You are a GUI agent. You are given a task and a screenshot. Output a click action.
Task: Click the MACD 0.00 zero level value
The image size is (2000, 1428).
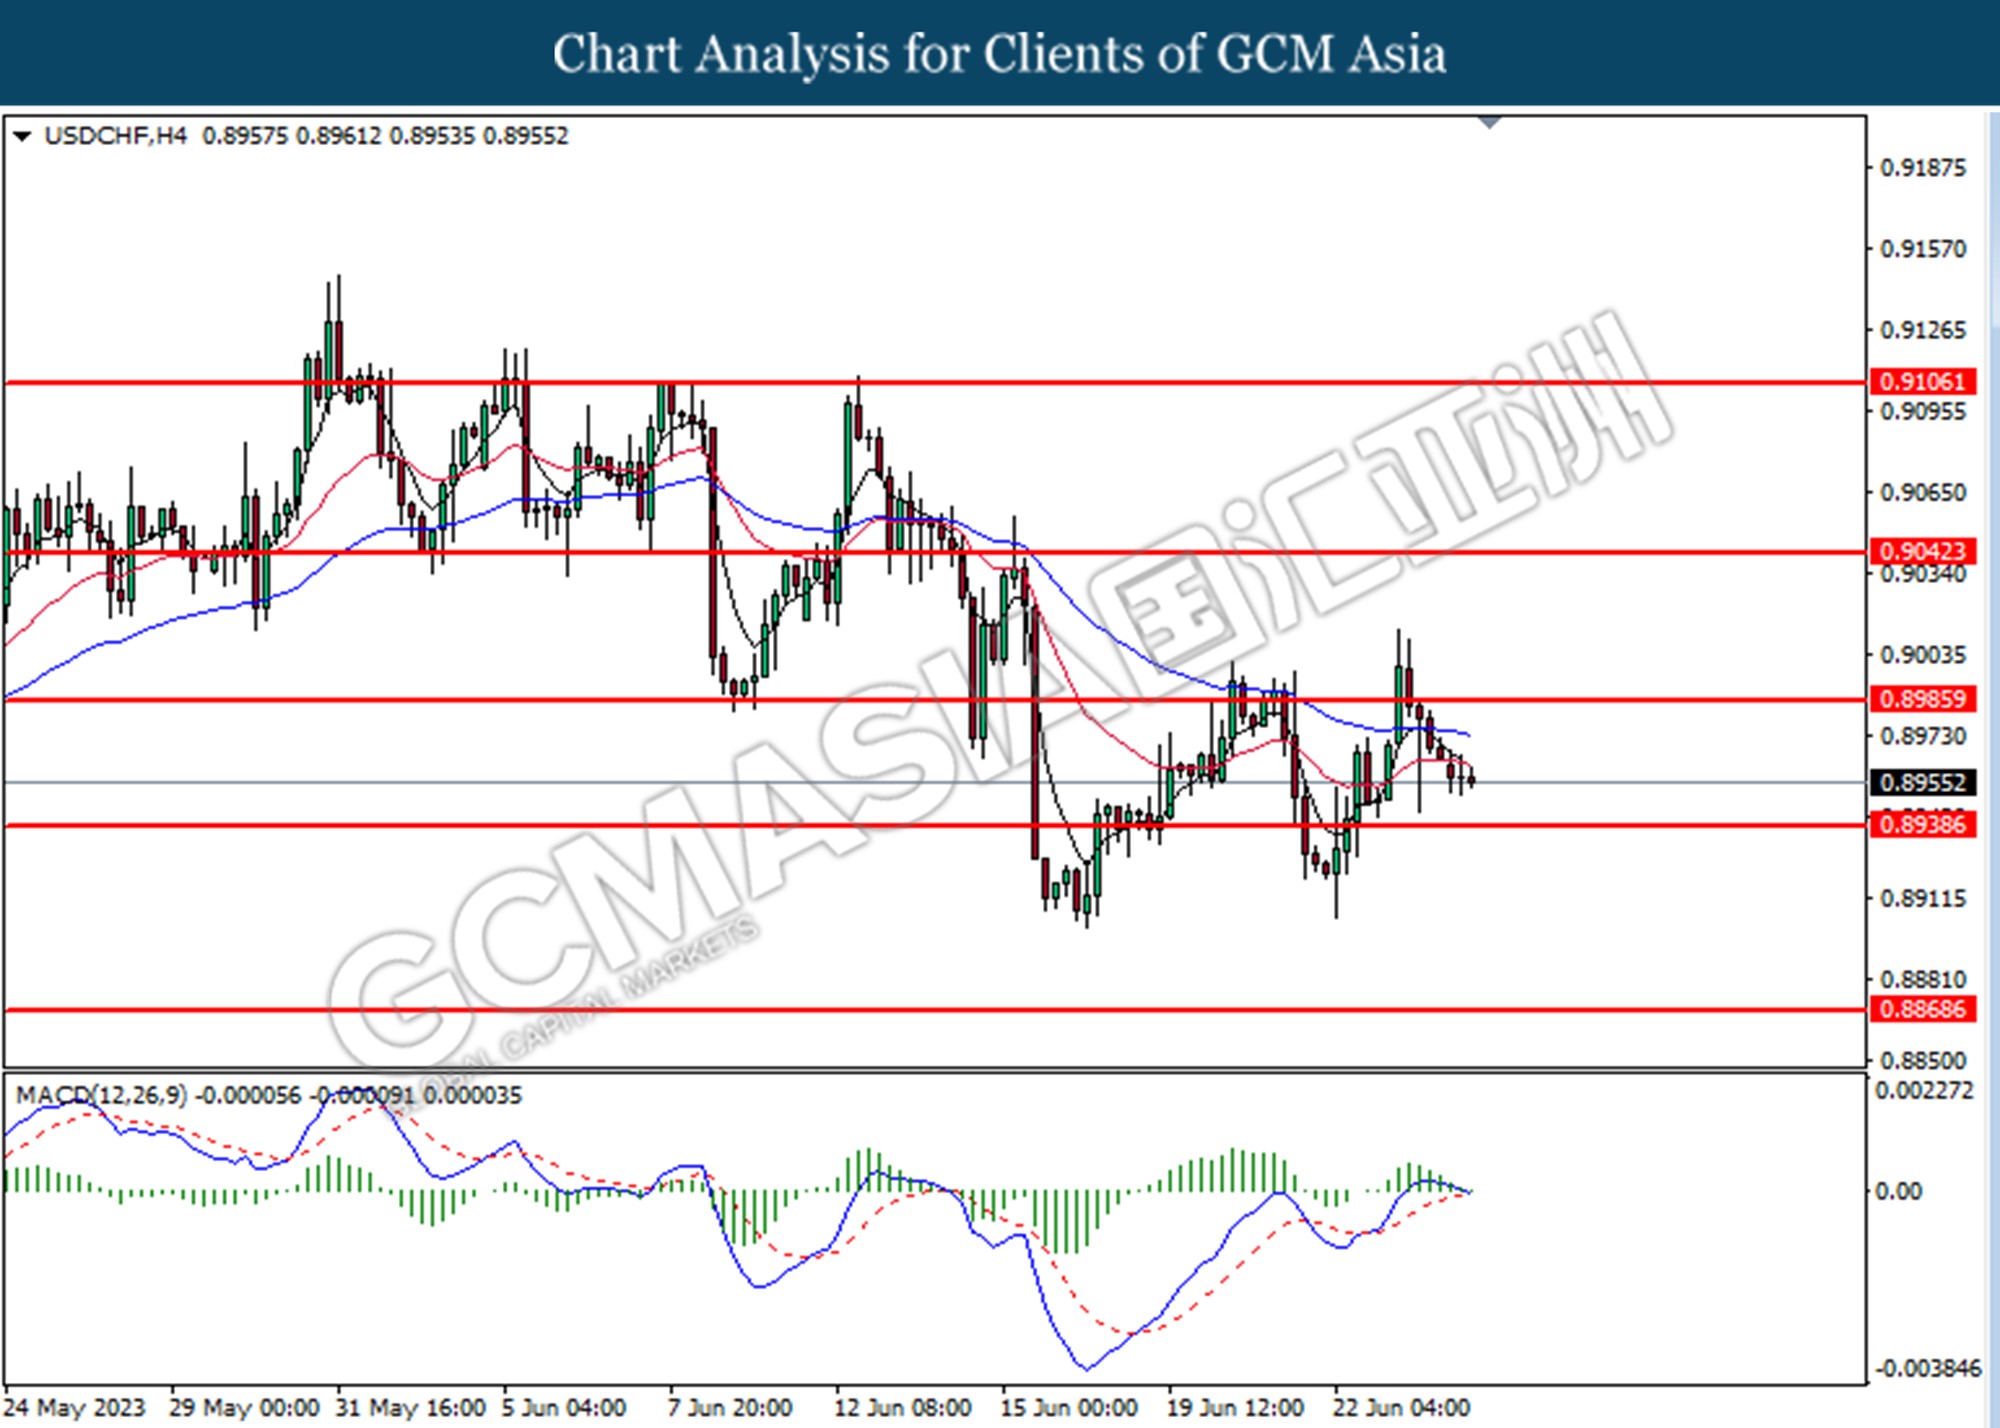(1898, 1191)
